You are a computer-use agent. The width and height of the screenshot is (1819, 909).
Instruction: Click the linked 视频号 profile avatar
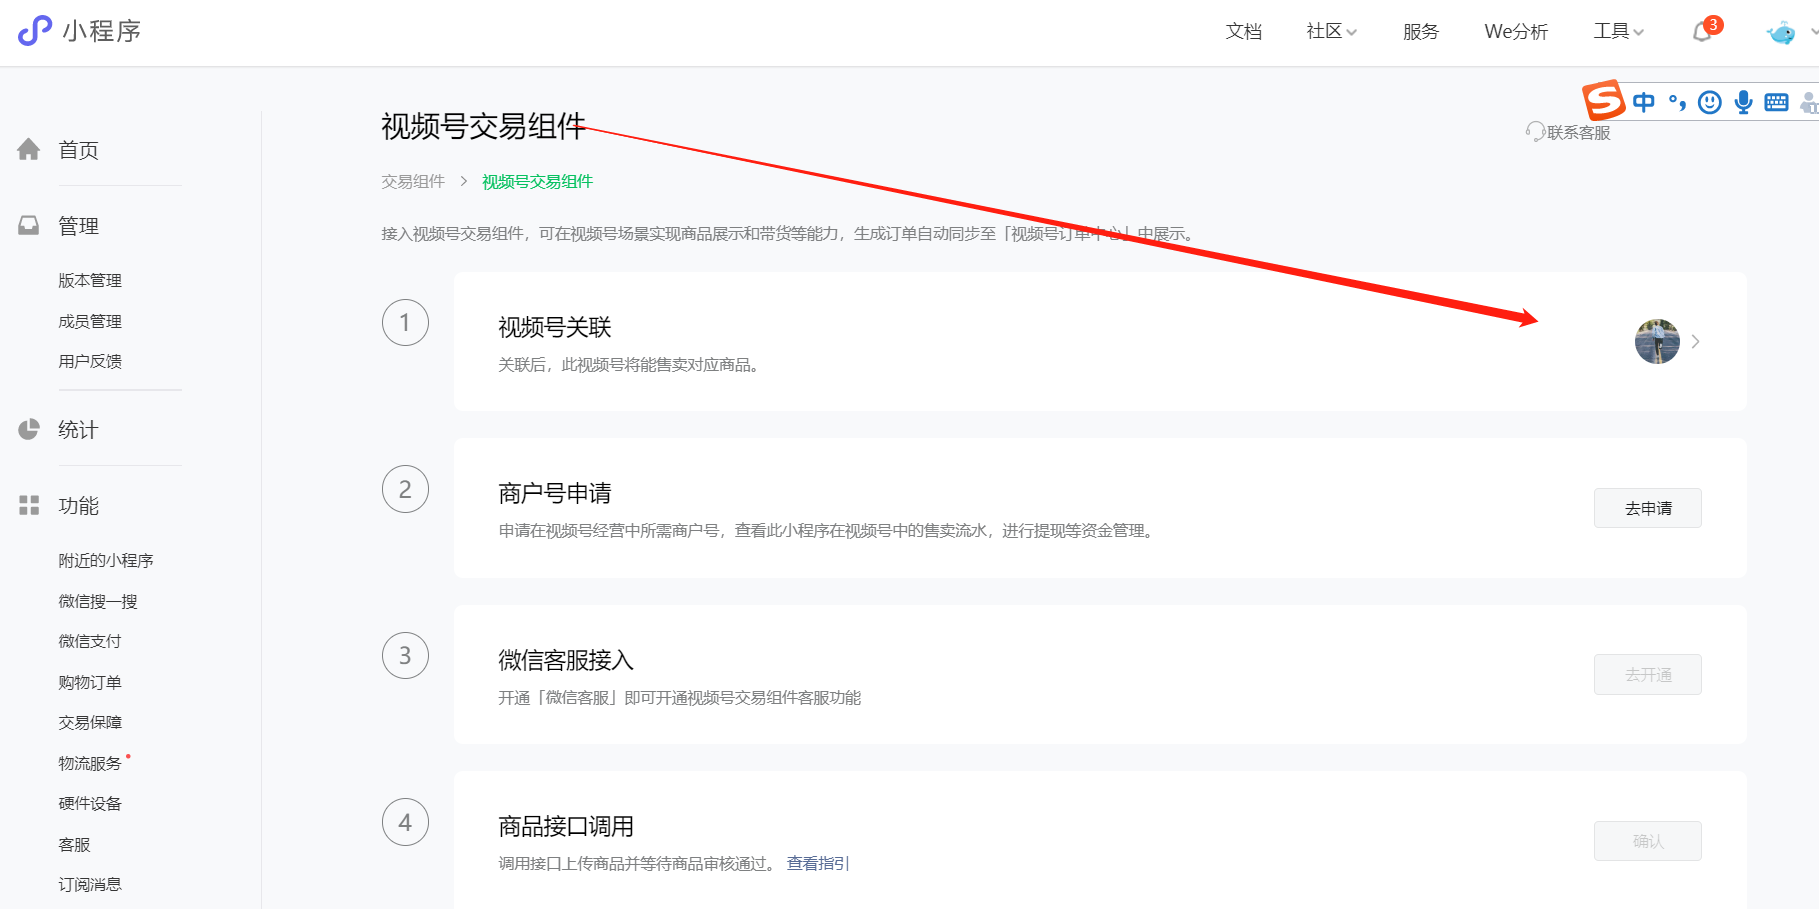point(1657,342)
